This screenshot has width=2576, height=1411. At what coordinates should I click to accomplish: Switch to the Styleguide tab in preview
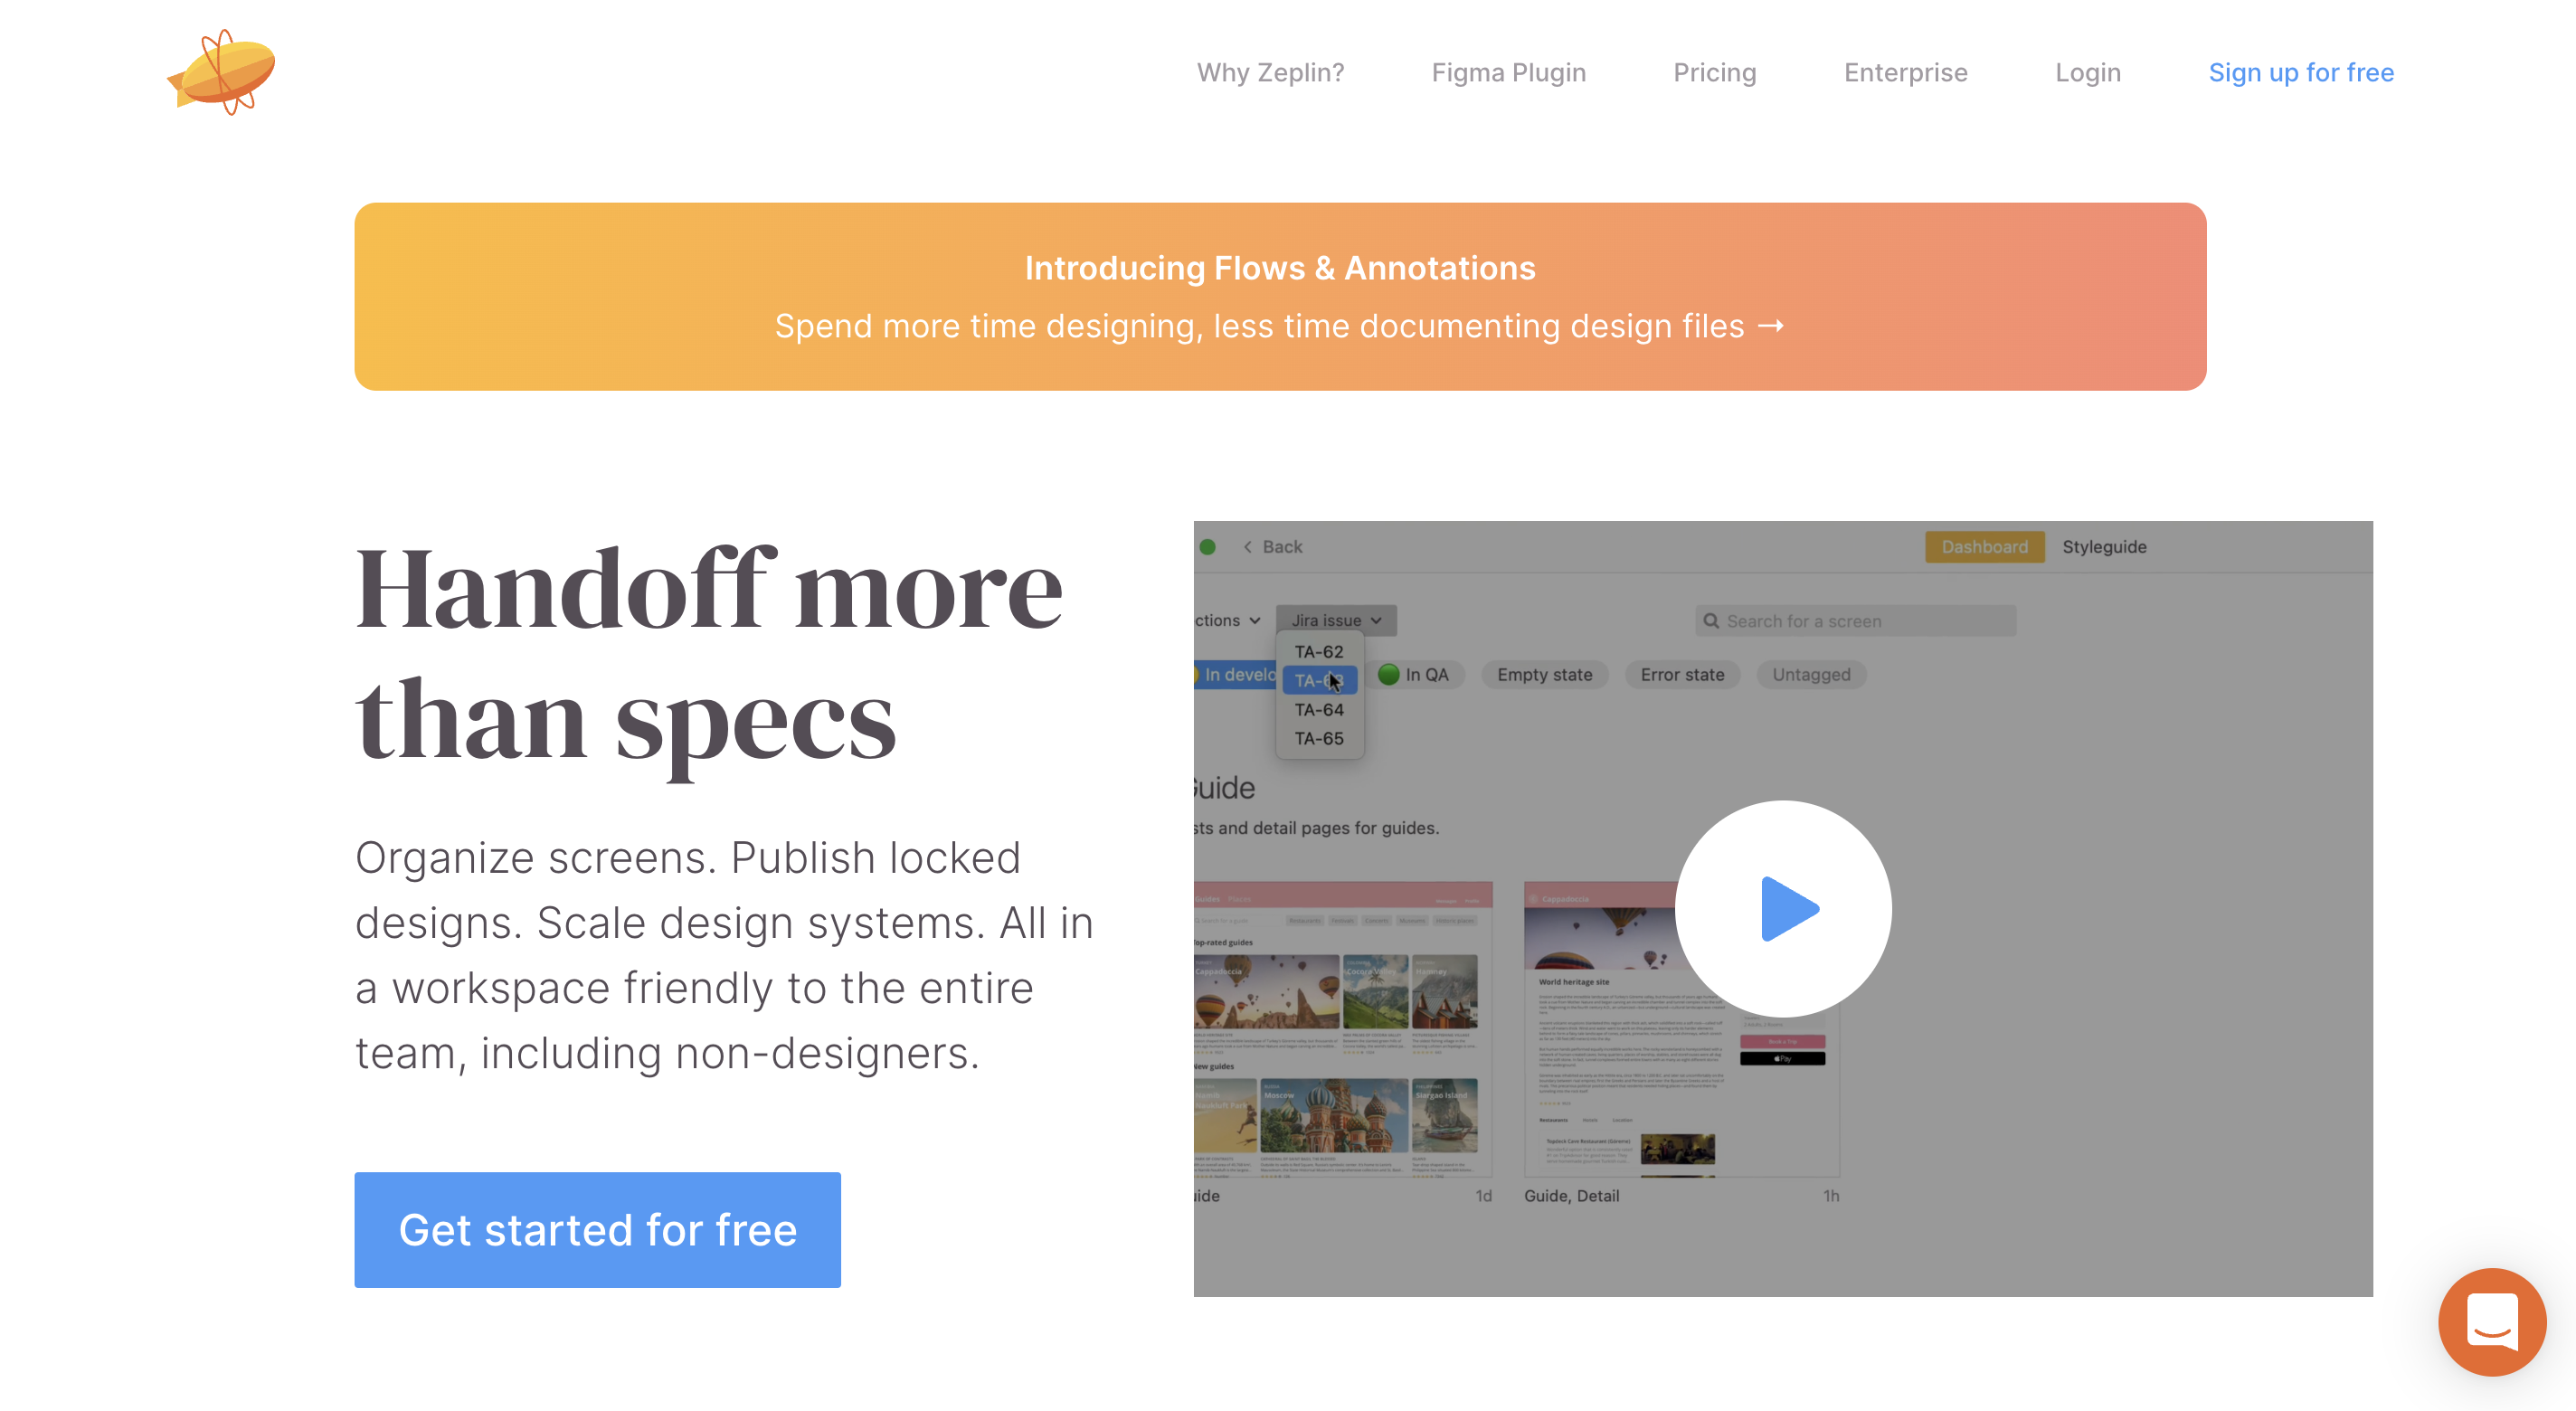(2103, 547)
